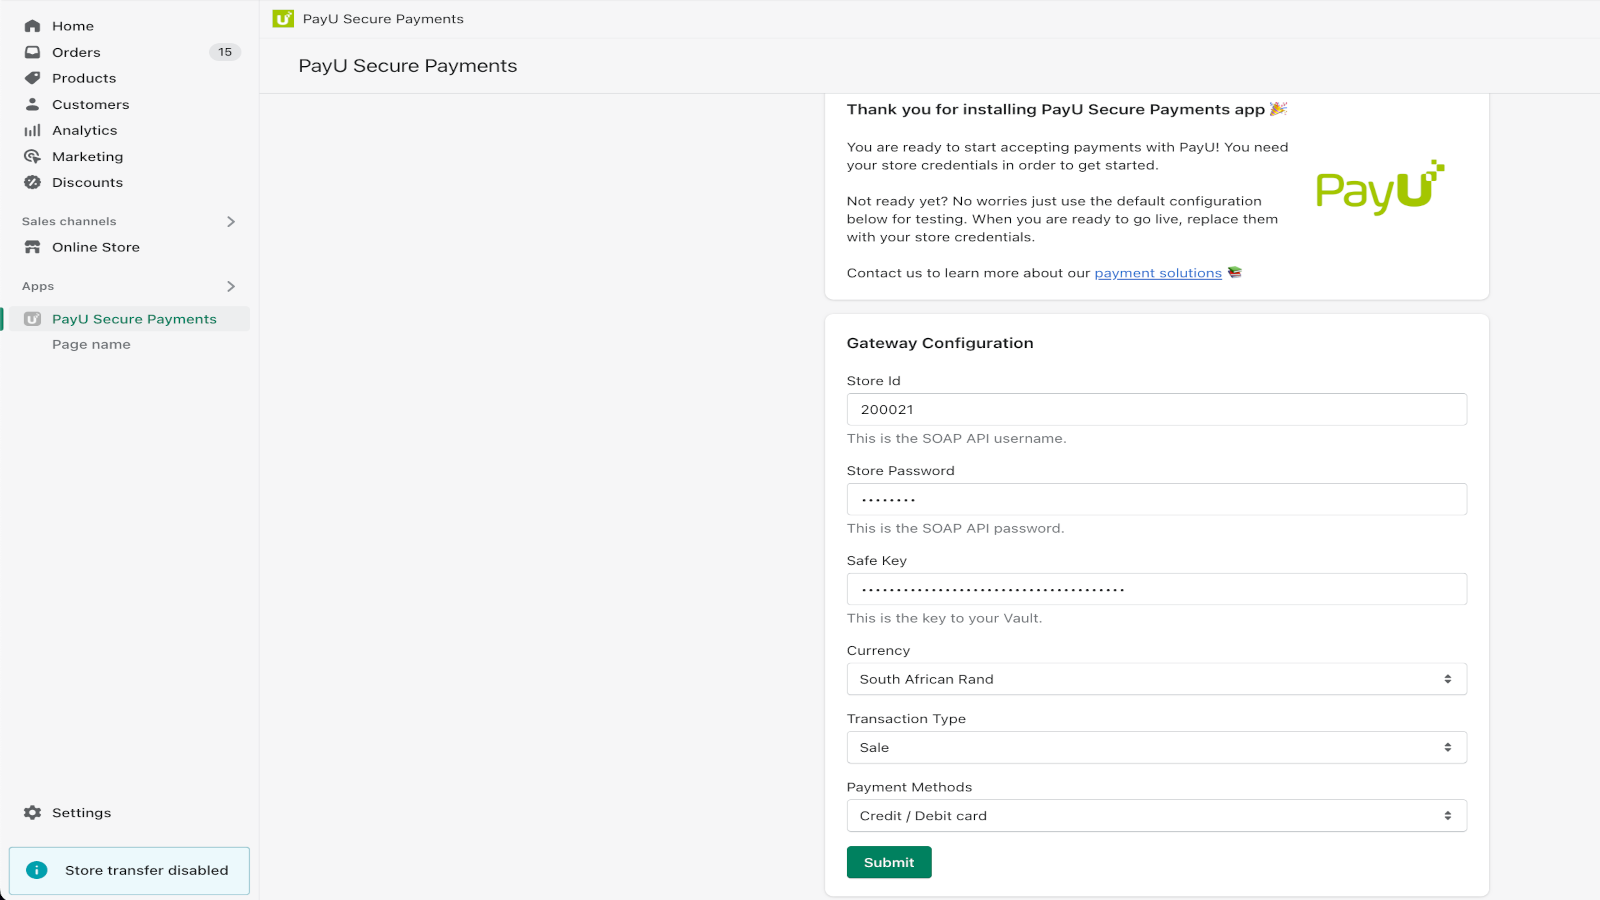This screenshot has height=900, width=1600.
Task: Open Settings from sidebar
Action: [81, 813]
